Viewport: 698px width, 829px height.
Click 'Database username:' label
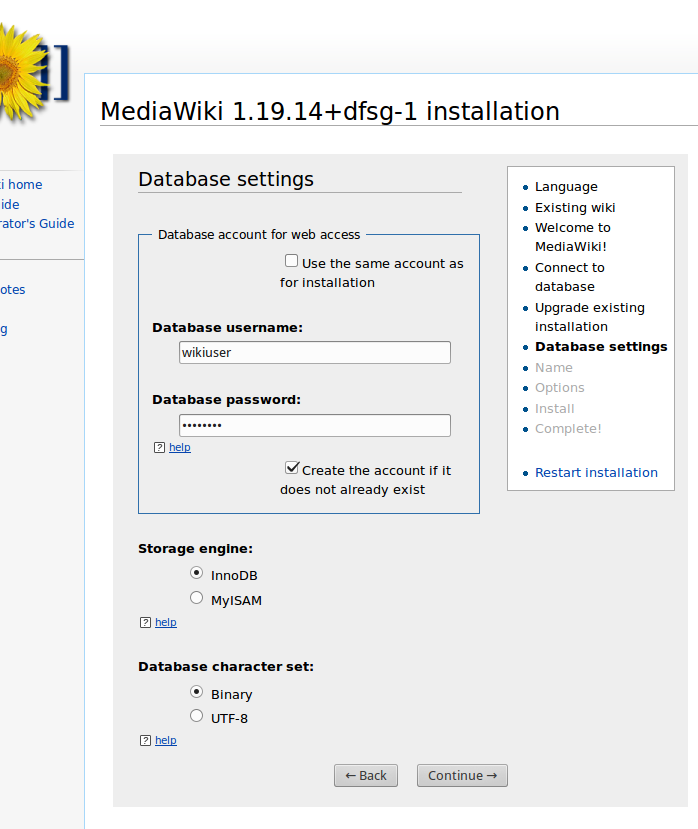(x=227, y=328)
